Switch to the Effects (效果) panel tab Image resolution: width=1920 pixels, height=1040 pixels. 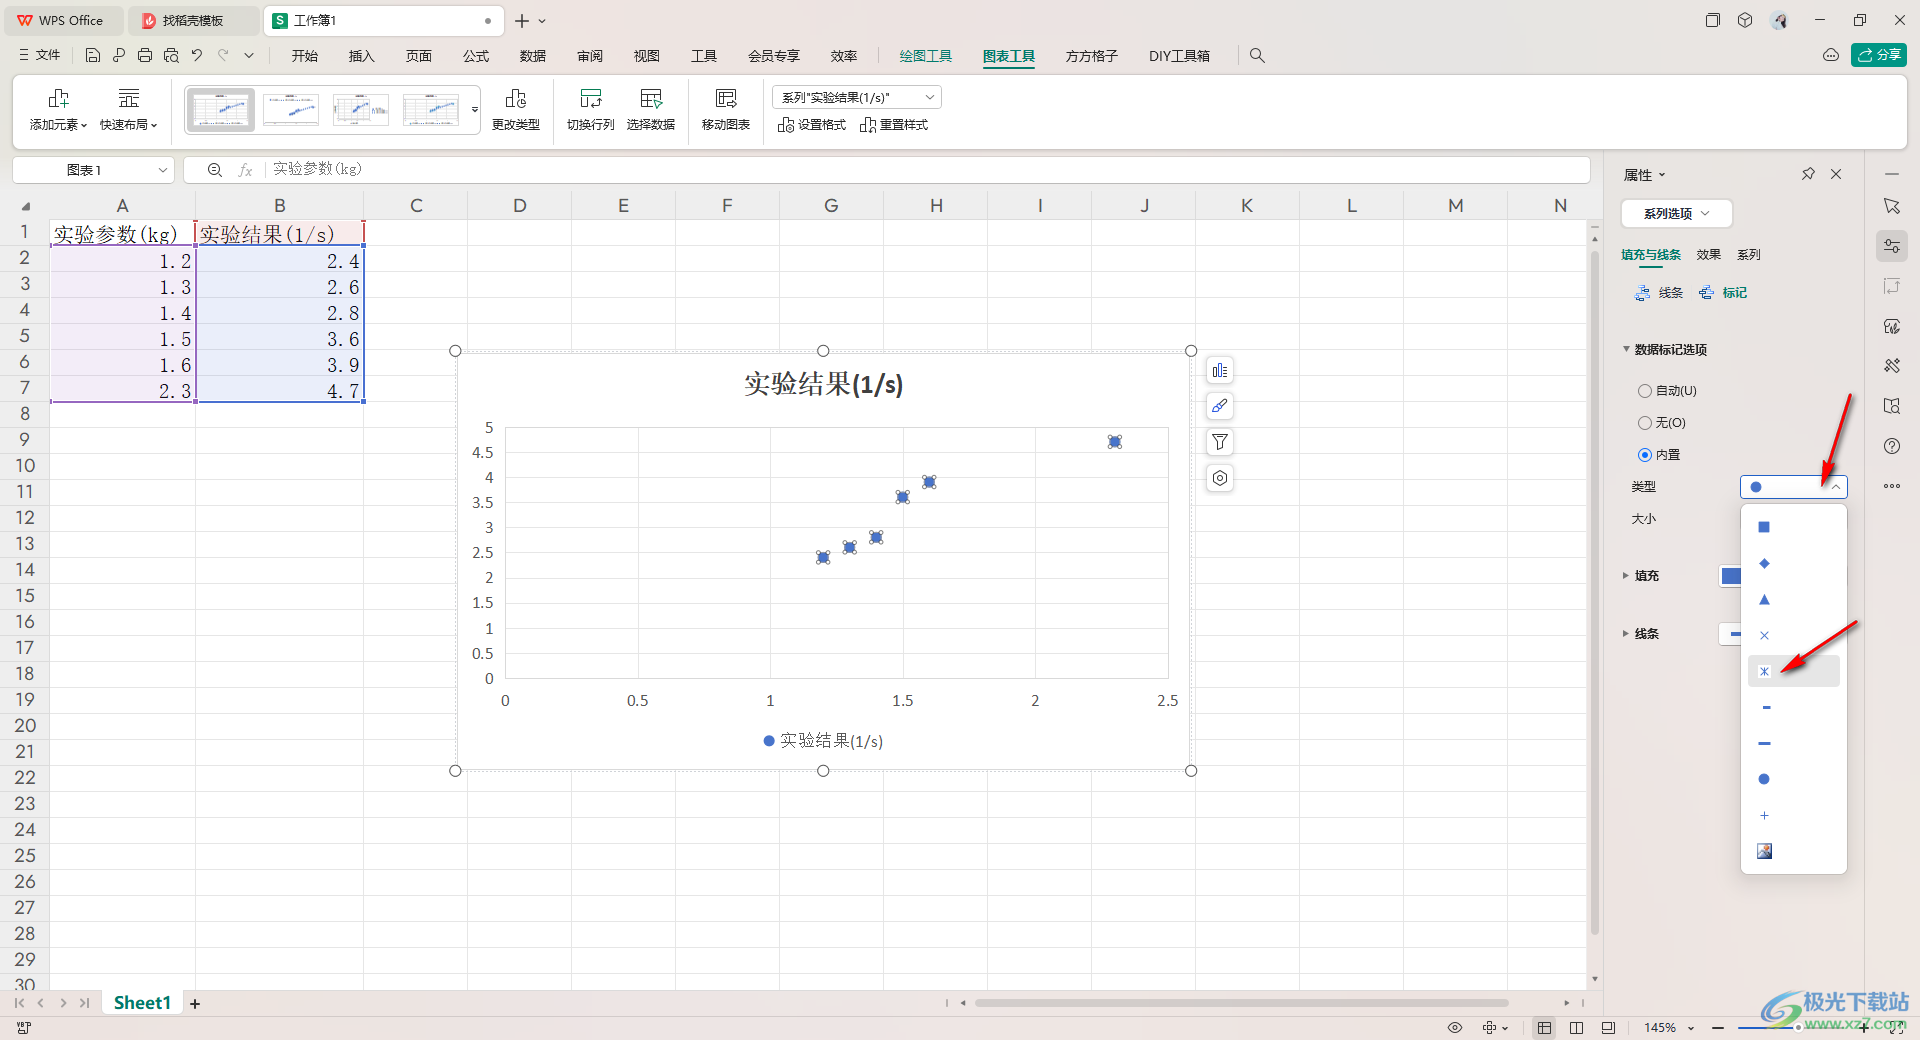pyautogui.click(x=1708, y=255)
